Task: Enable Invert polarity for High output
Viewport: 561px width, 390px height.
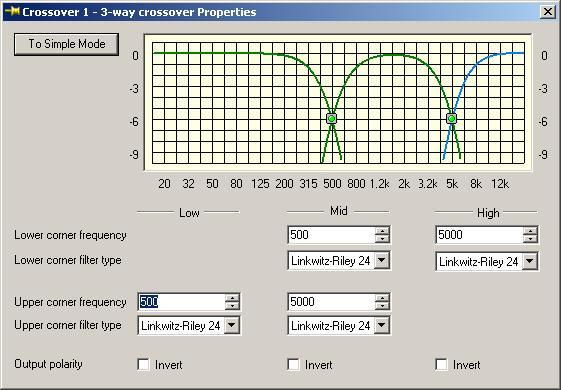Action: click(442, 365)
